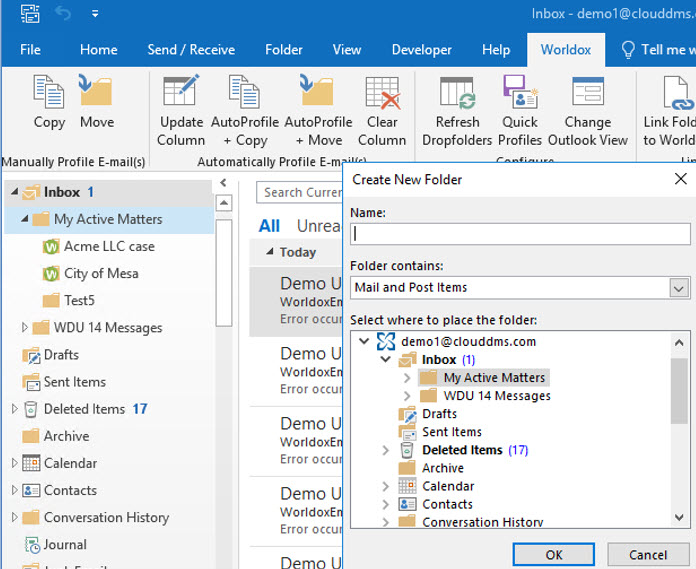Click OK in Create New Folder dialog
This screenshot has width=696, height=569.
[553, 555]
